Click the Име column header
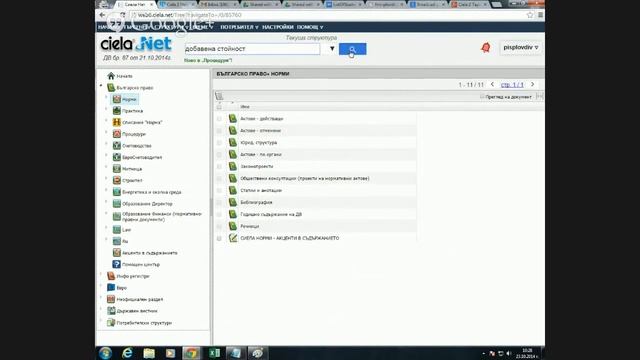640x360 pixels. 245,107
